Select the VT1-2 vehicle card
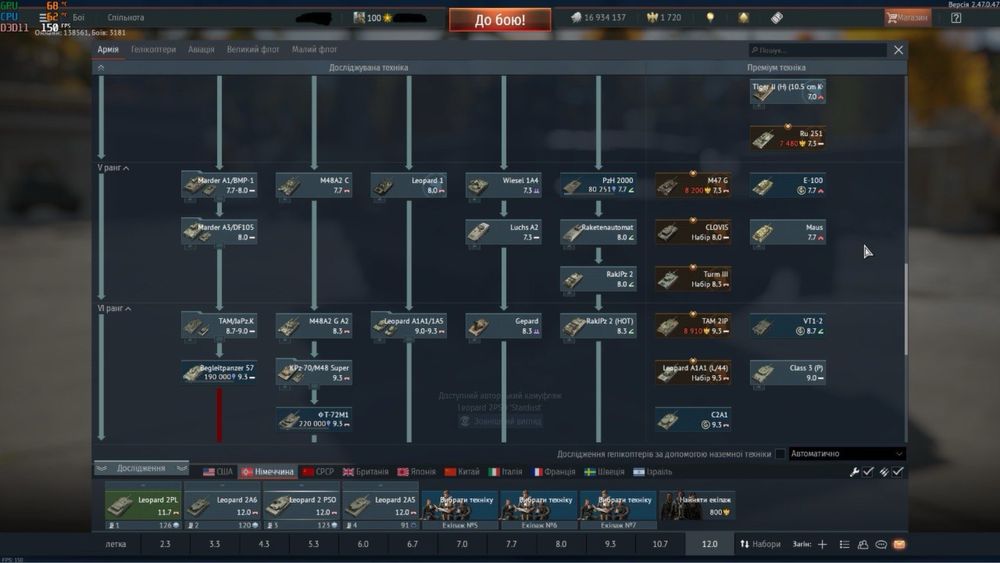The image size is (1000, 563). 788,326
